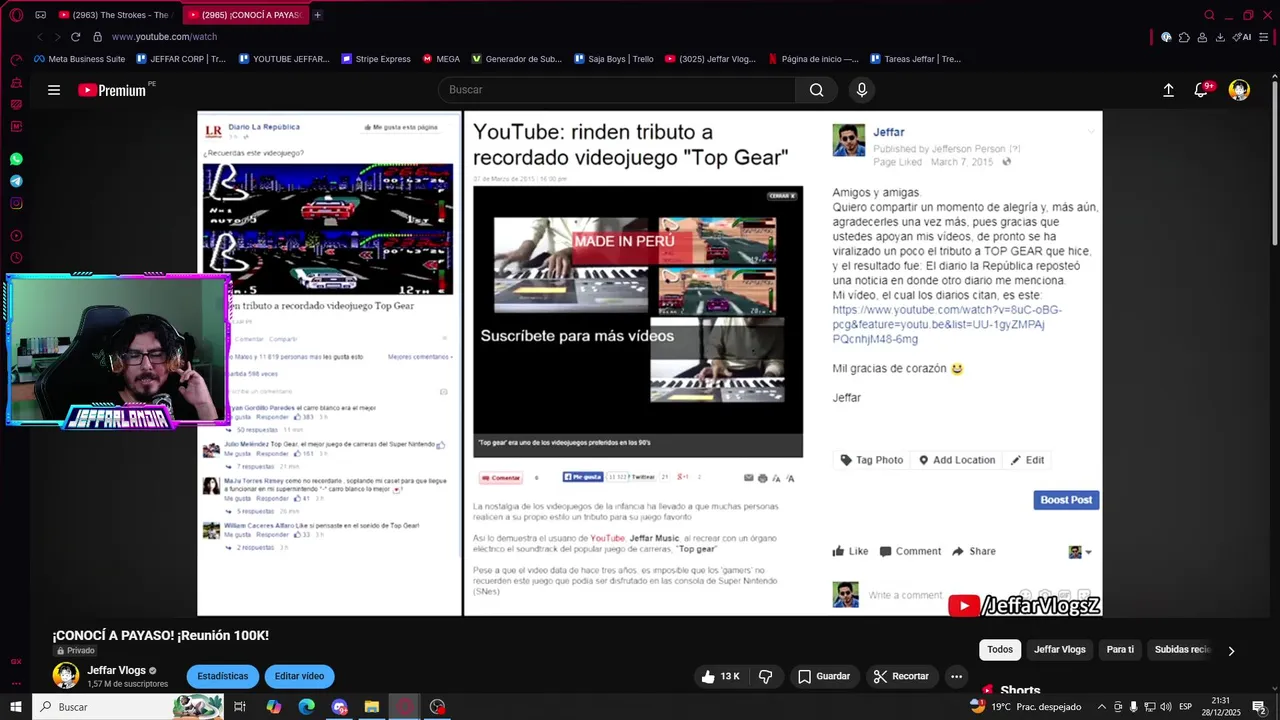Click Jeffar Vlogs channel name

click(116, 670)
